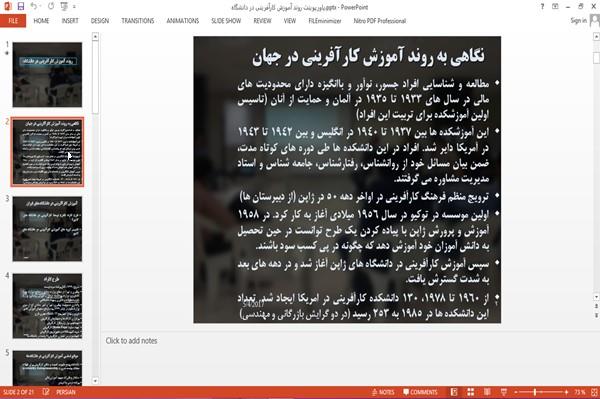Click the bullet starting with 1937 to 1940 dates
Viewport: 600px width, 399px height.
(363, 155)
